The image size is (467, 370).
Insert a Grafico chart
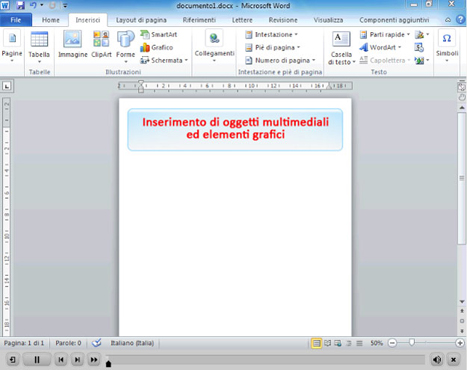coord(157,47)
